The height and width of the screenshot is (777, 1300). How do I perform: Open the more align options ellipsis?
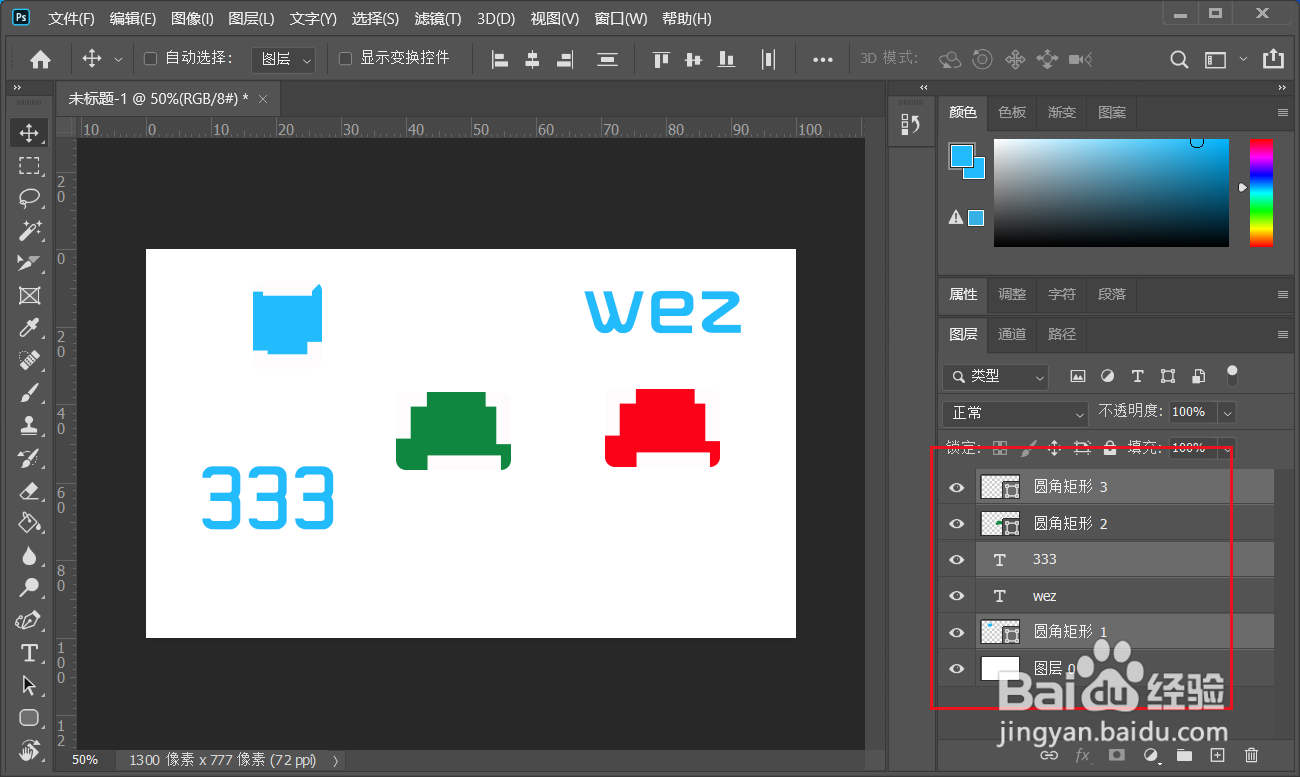point(823,59)
